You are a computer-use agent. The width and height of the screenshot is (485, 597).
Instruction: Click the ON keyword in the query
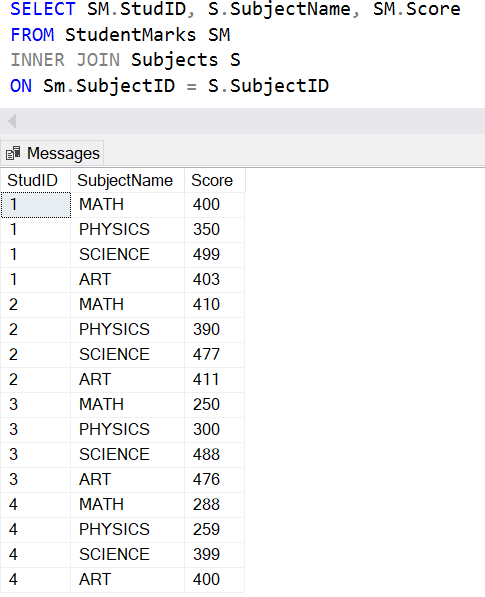(21, 86)
